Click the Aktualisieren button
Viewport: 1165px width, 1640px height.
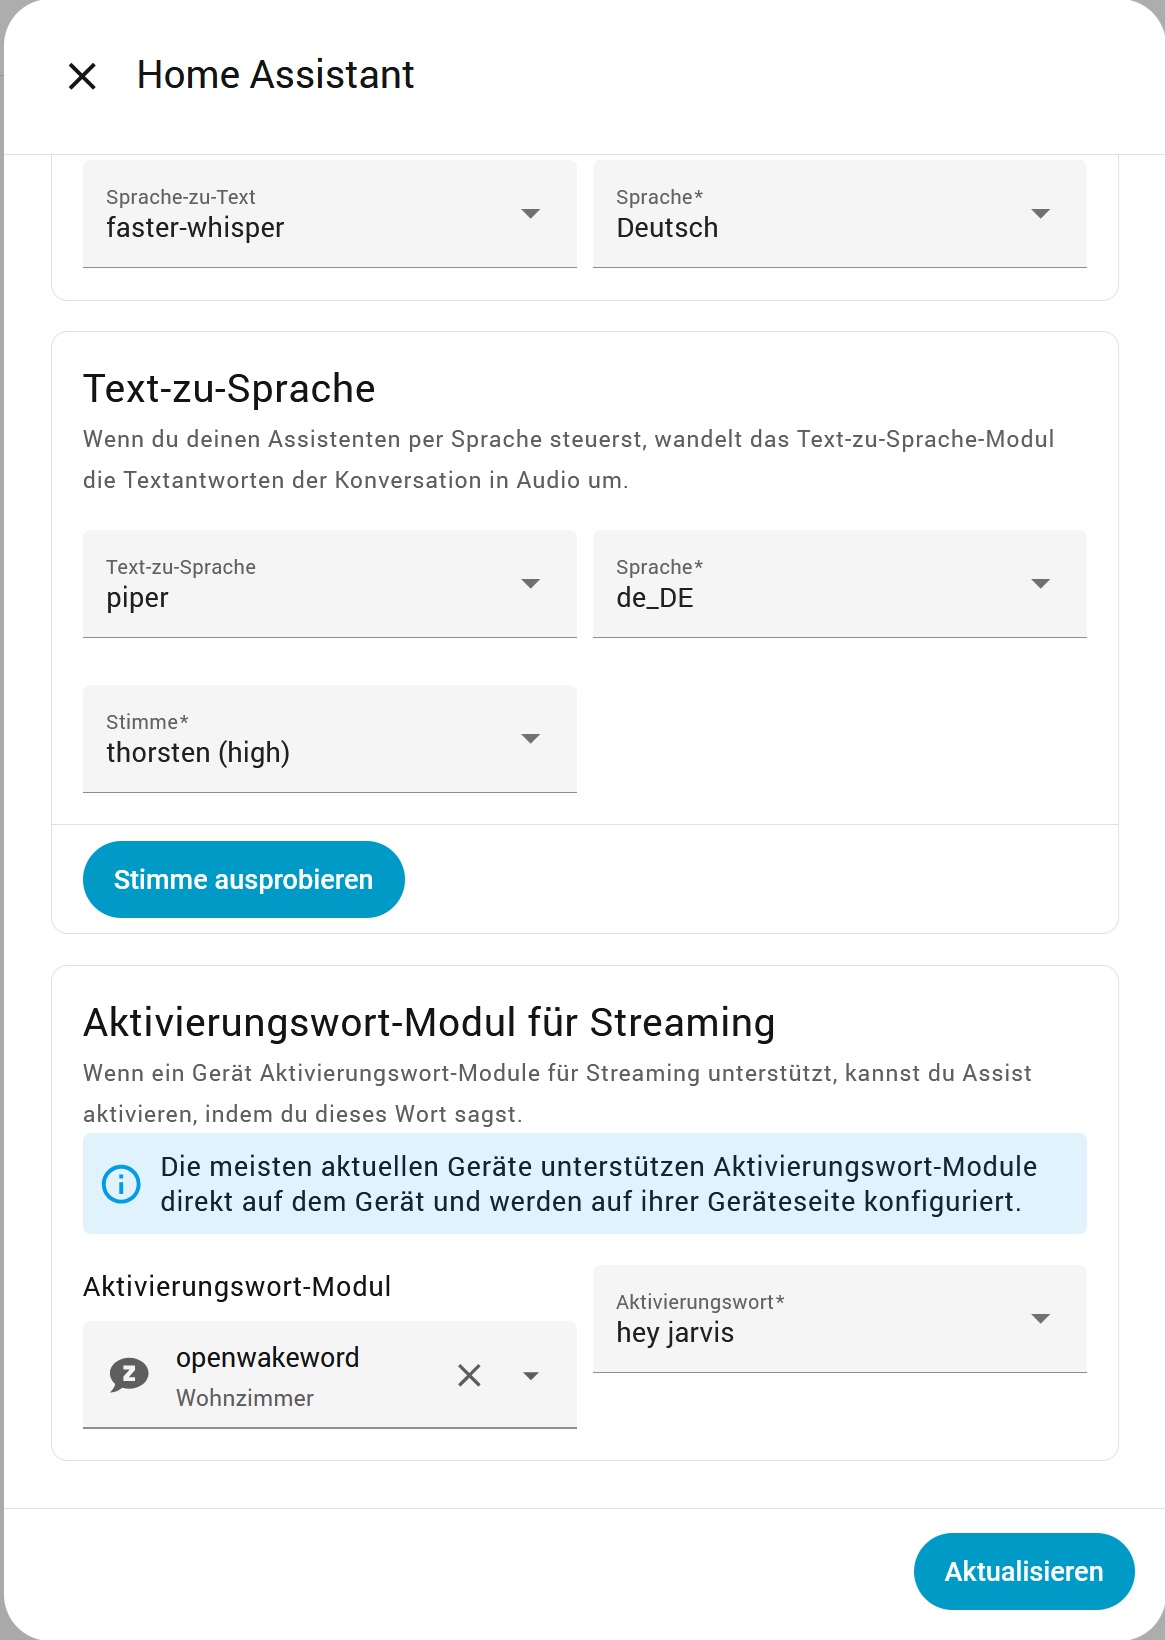(x=1023, y=1571)
